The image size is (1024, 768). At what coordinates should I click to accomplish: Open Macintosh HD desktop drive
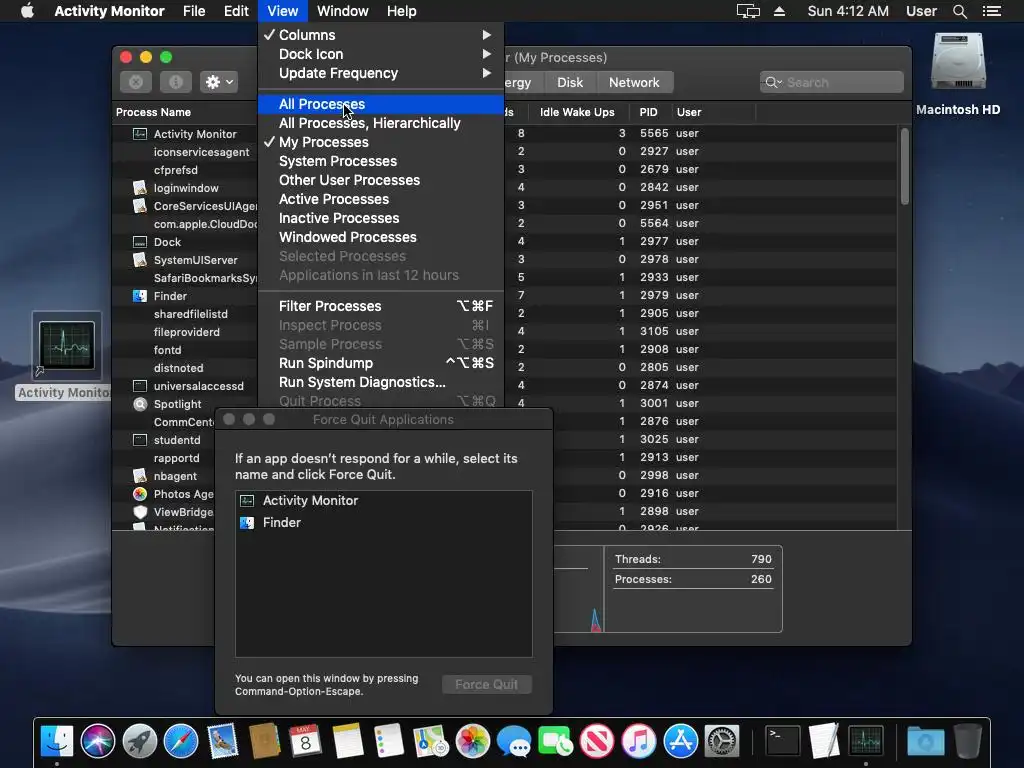pyautogui.click(x=958, y=62)
